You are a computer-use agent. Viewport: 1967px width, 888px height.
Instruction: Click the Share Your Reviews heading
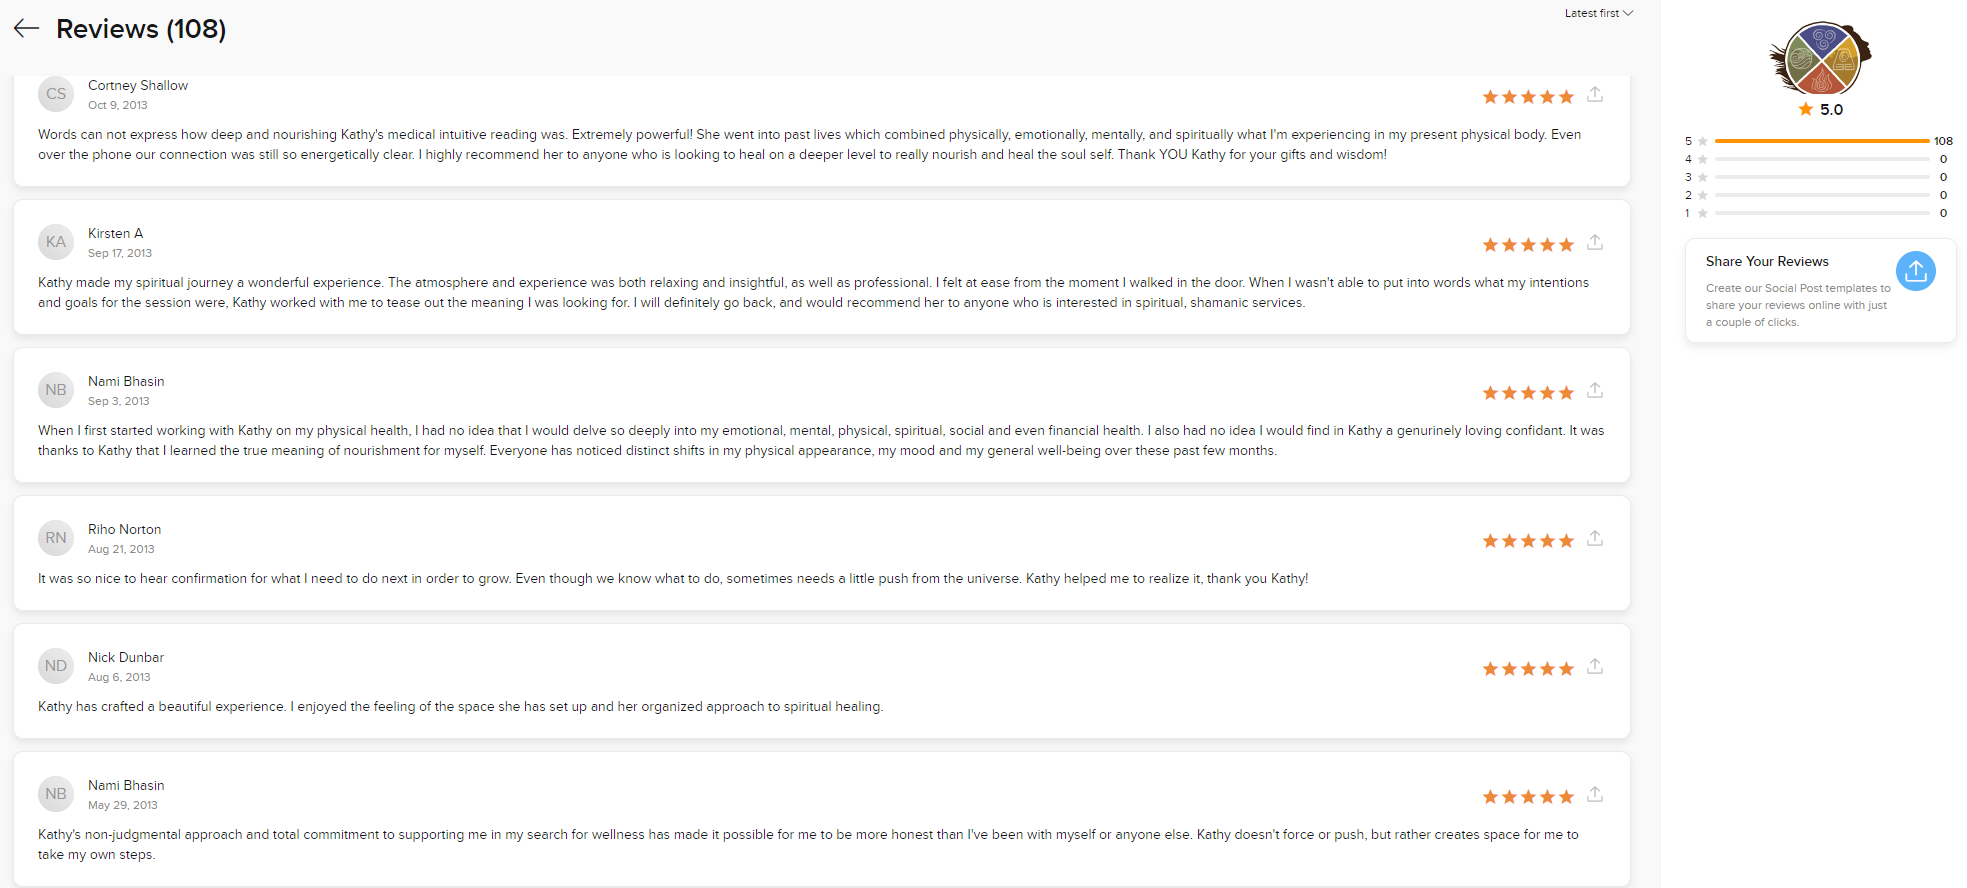pyautogui.click(x=1767, y=261)
